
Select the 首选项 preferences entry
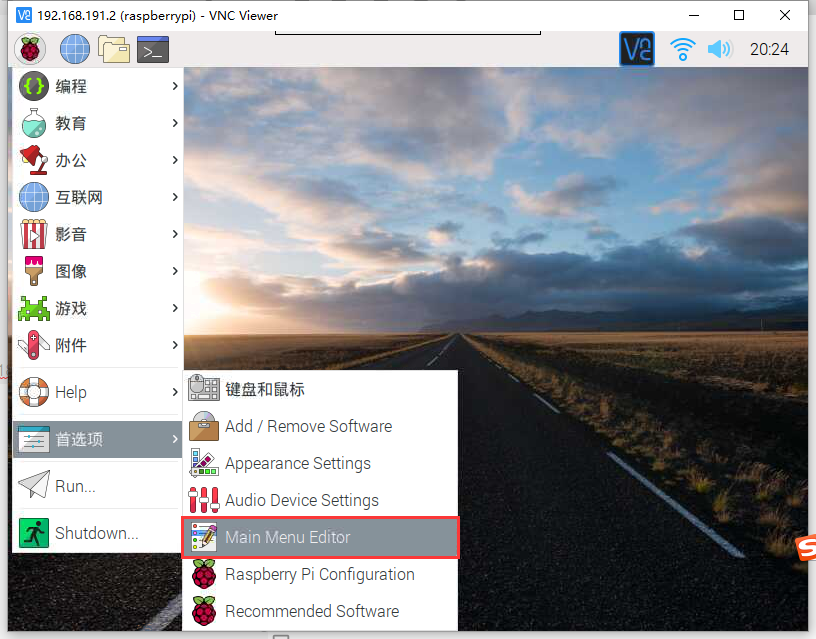(97, 439)
